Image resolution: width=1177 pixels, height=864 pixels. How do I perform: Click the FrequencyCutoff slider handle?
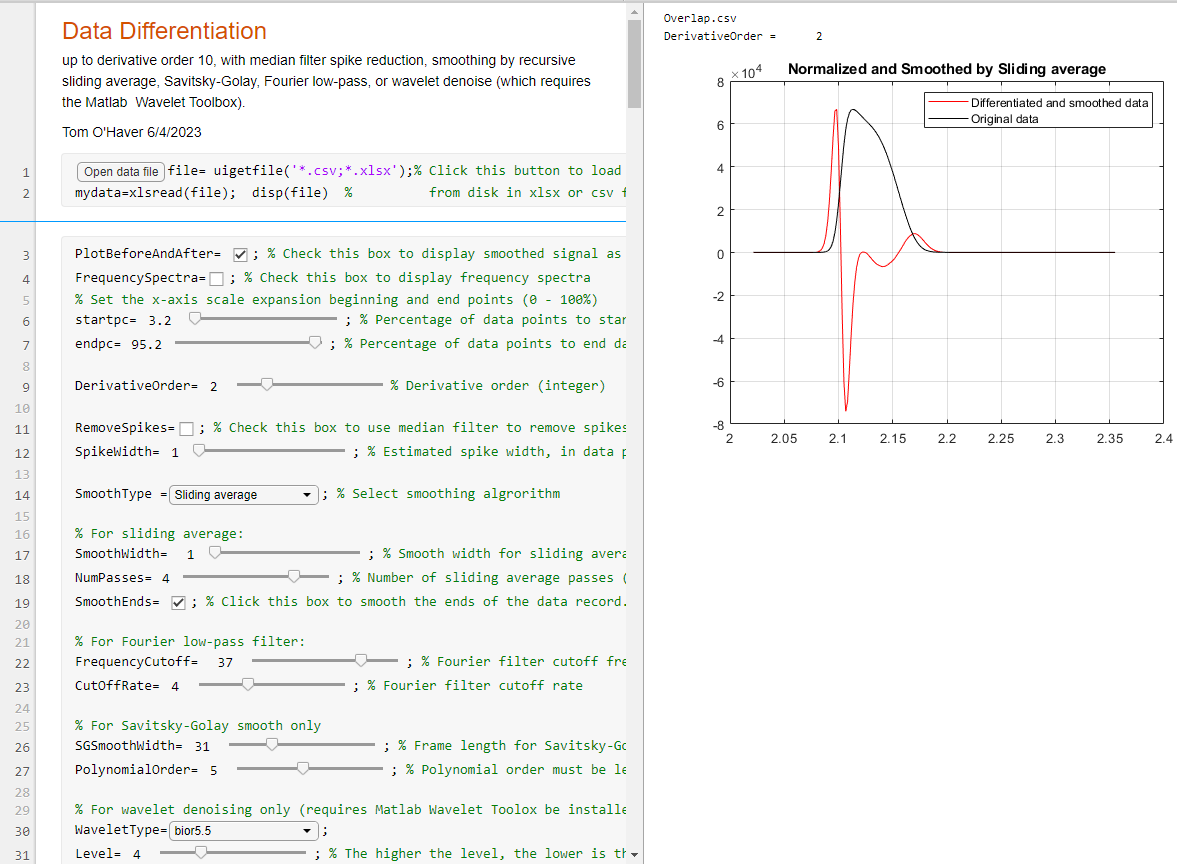pos(362,661)
